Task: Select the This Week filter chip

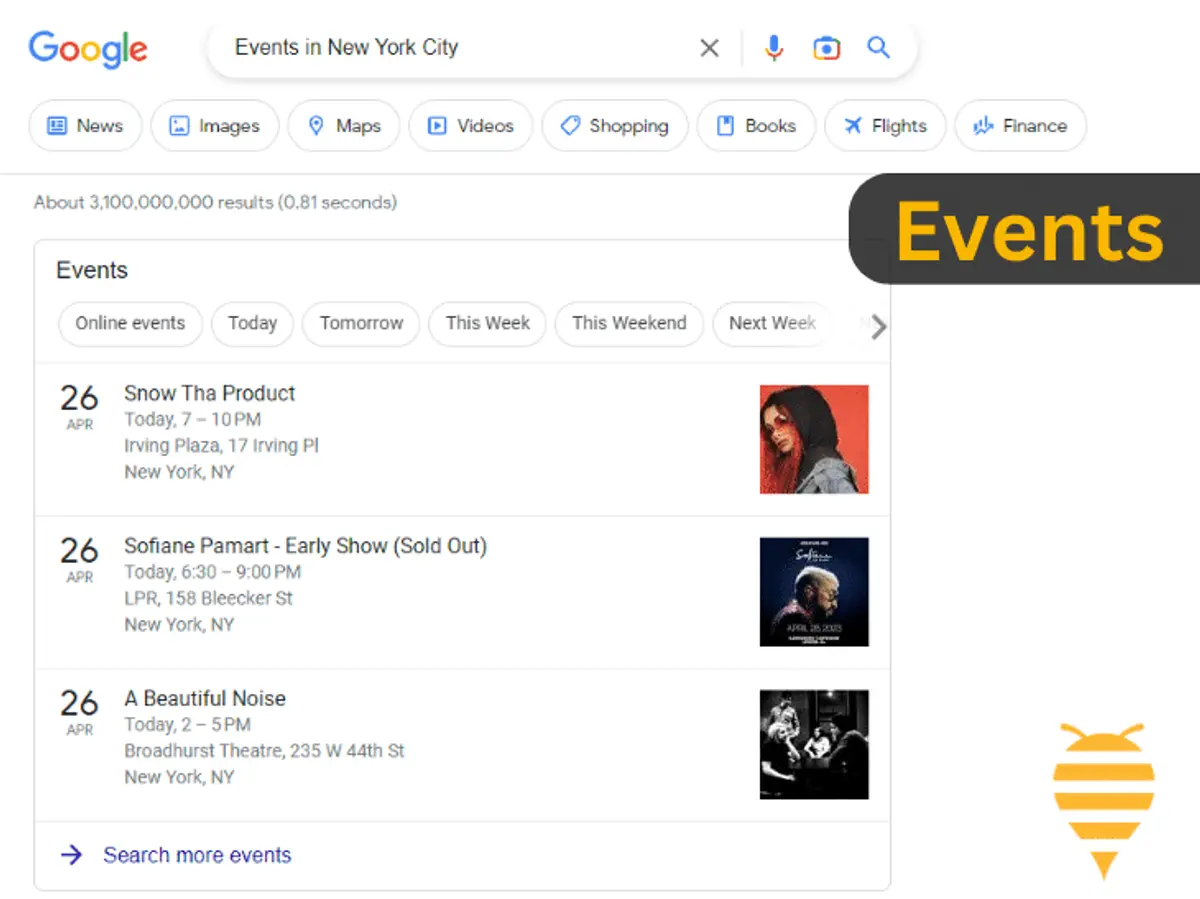Action: (x=487, y=324)
